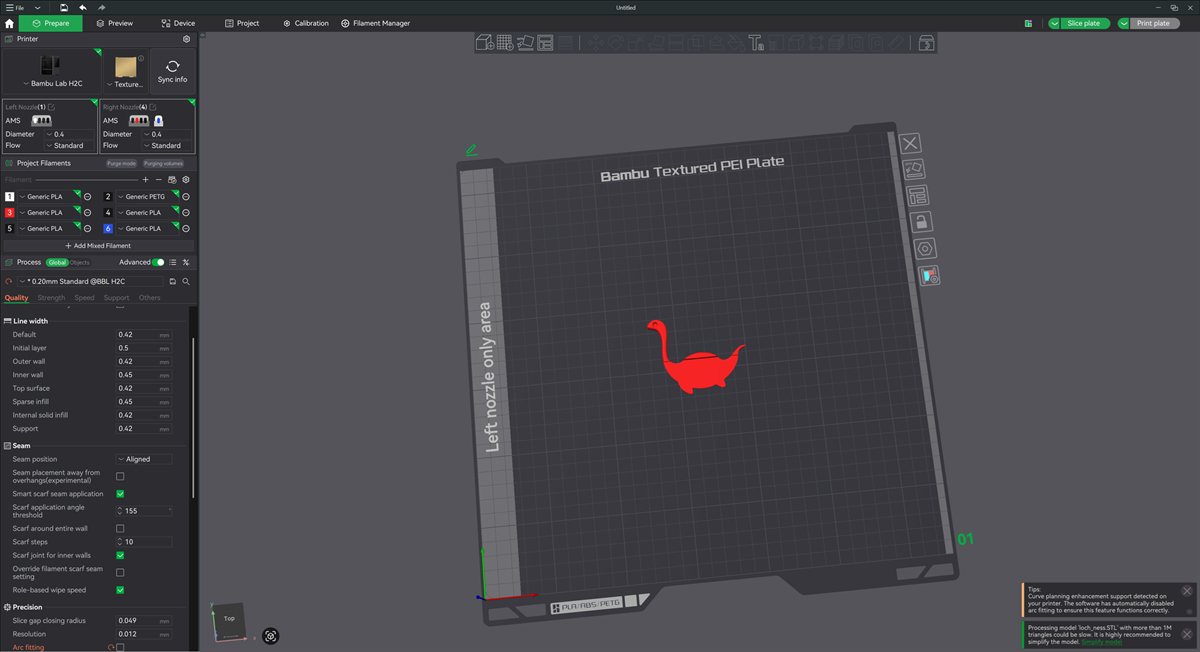Toggle the Advanced switch
Image resolution: width=1200 pixels, height=652 pixels.
coord(158,262)
